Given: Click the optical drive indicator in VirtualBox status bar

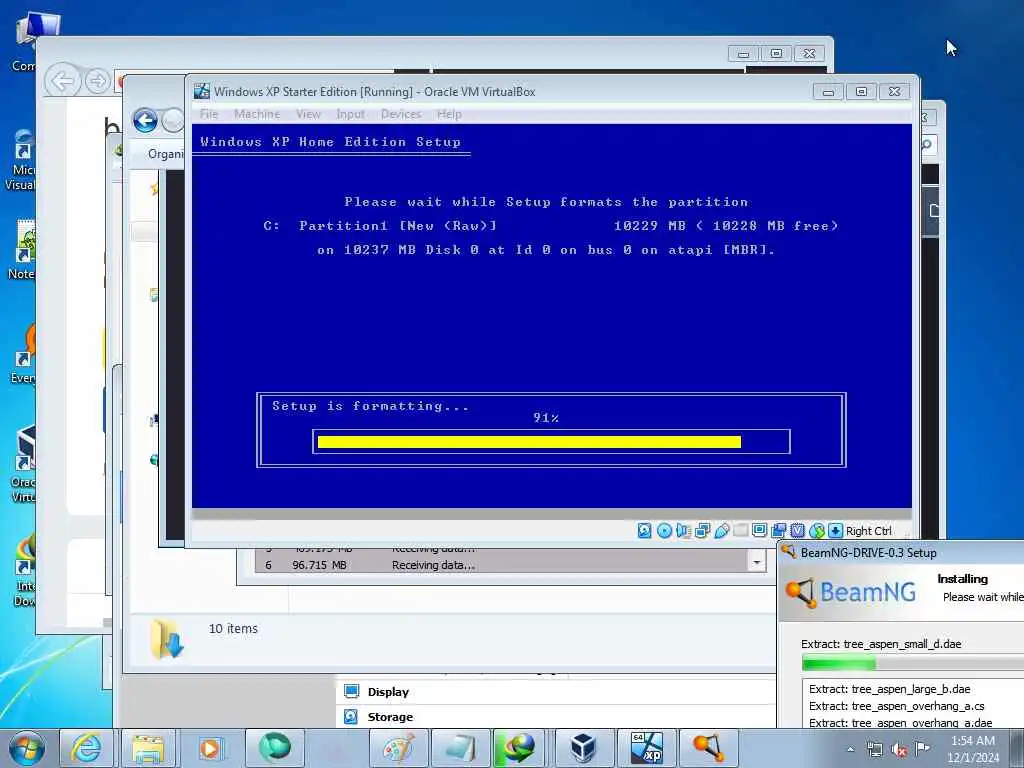Looking at the screenshot, I should 664,531.
